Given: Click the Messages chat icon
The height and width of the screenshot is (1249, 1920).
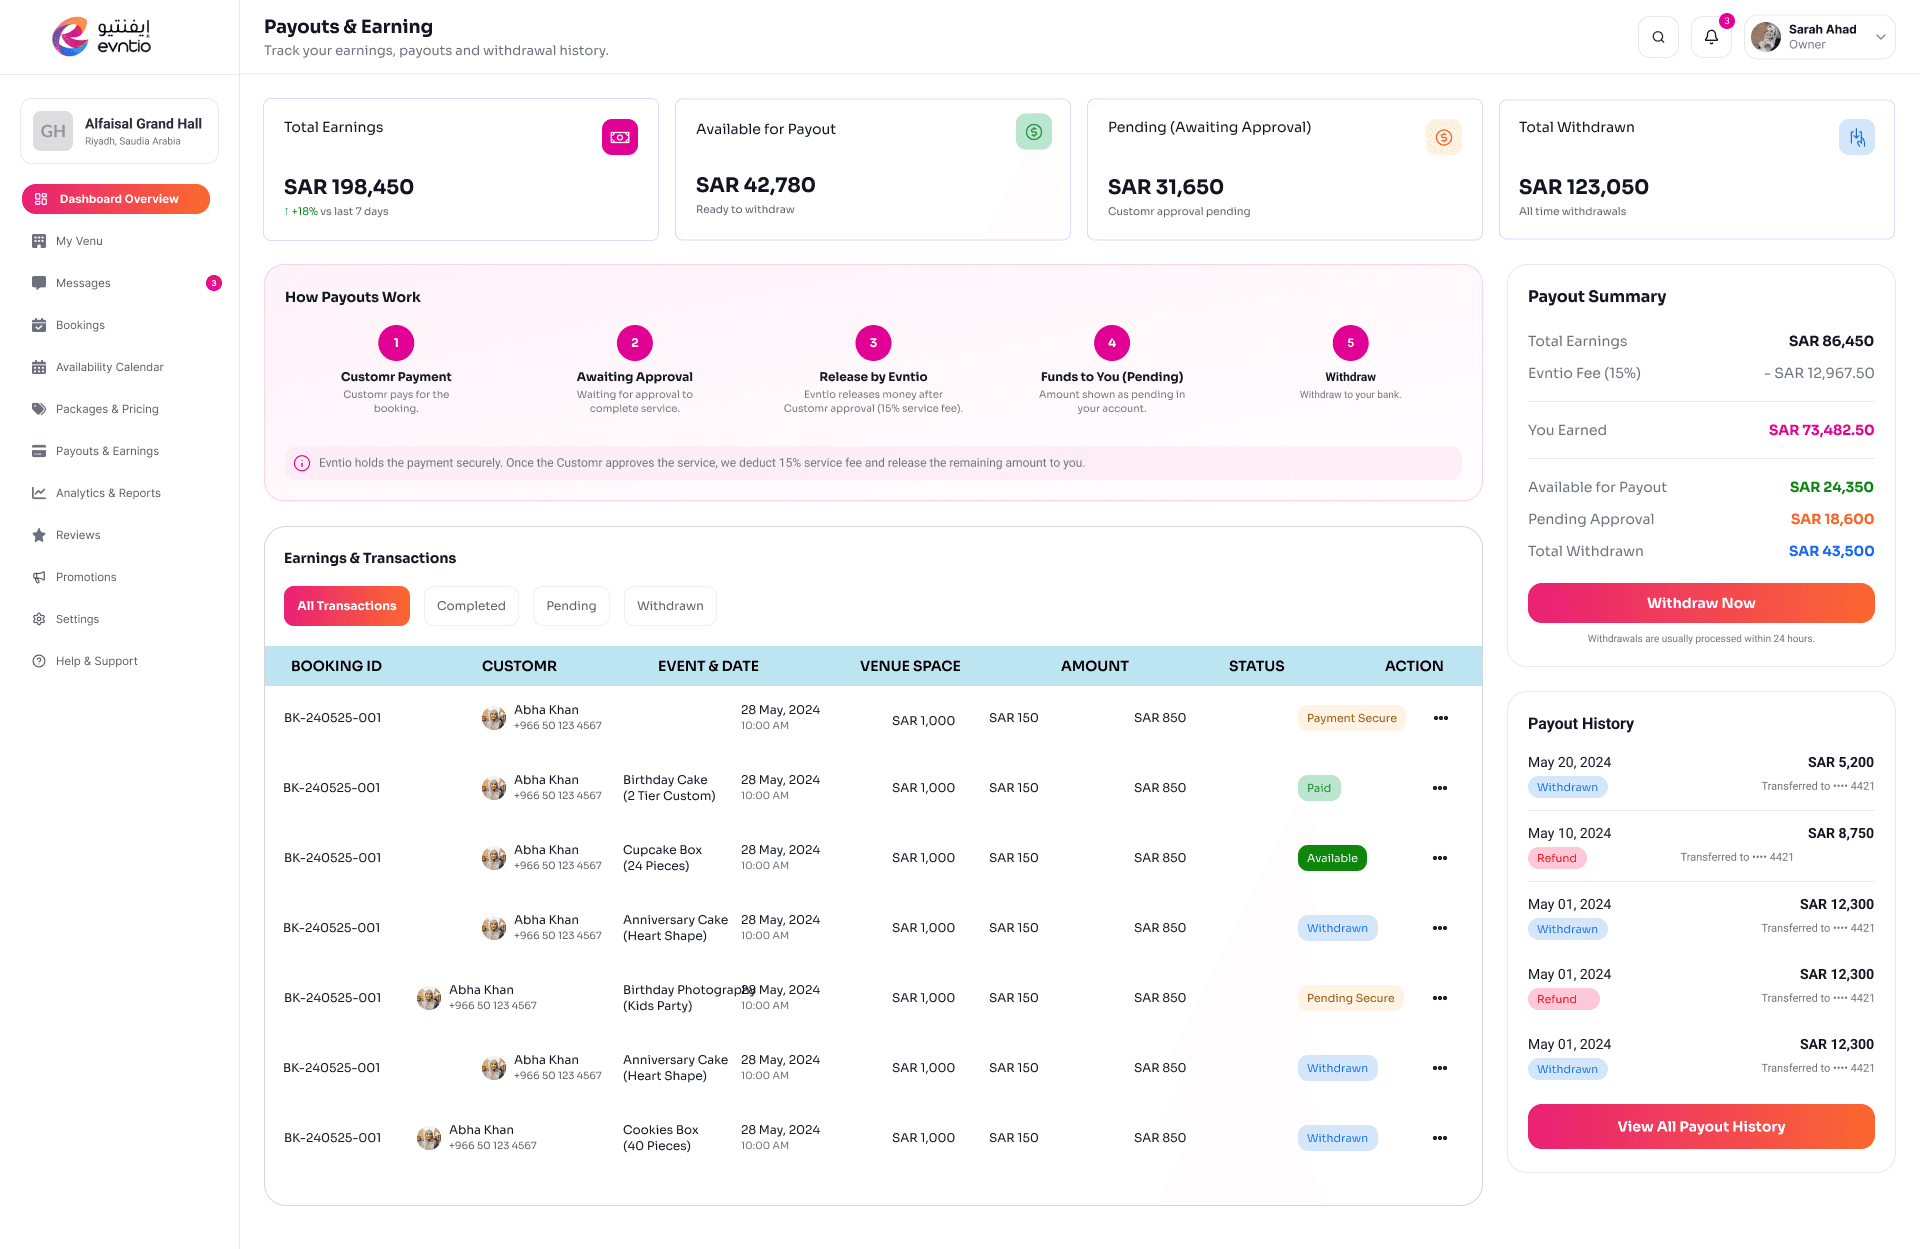Looking at the screenshot, I should pos(39,283).
